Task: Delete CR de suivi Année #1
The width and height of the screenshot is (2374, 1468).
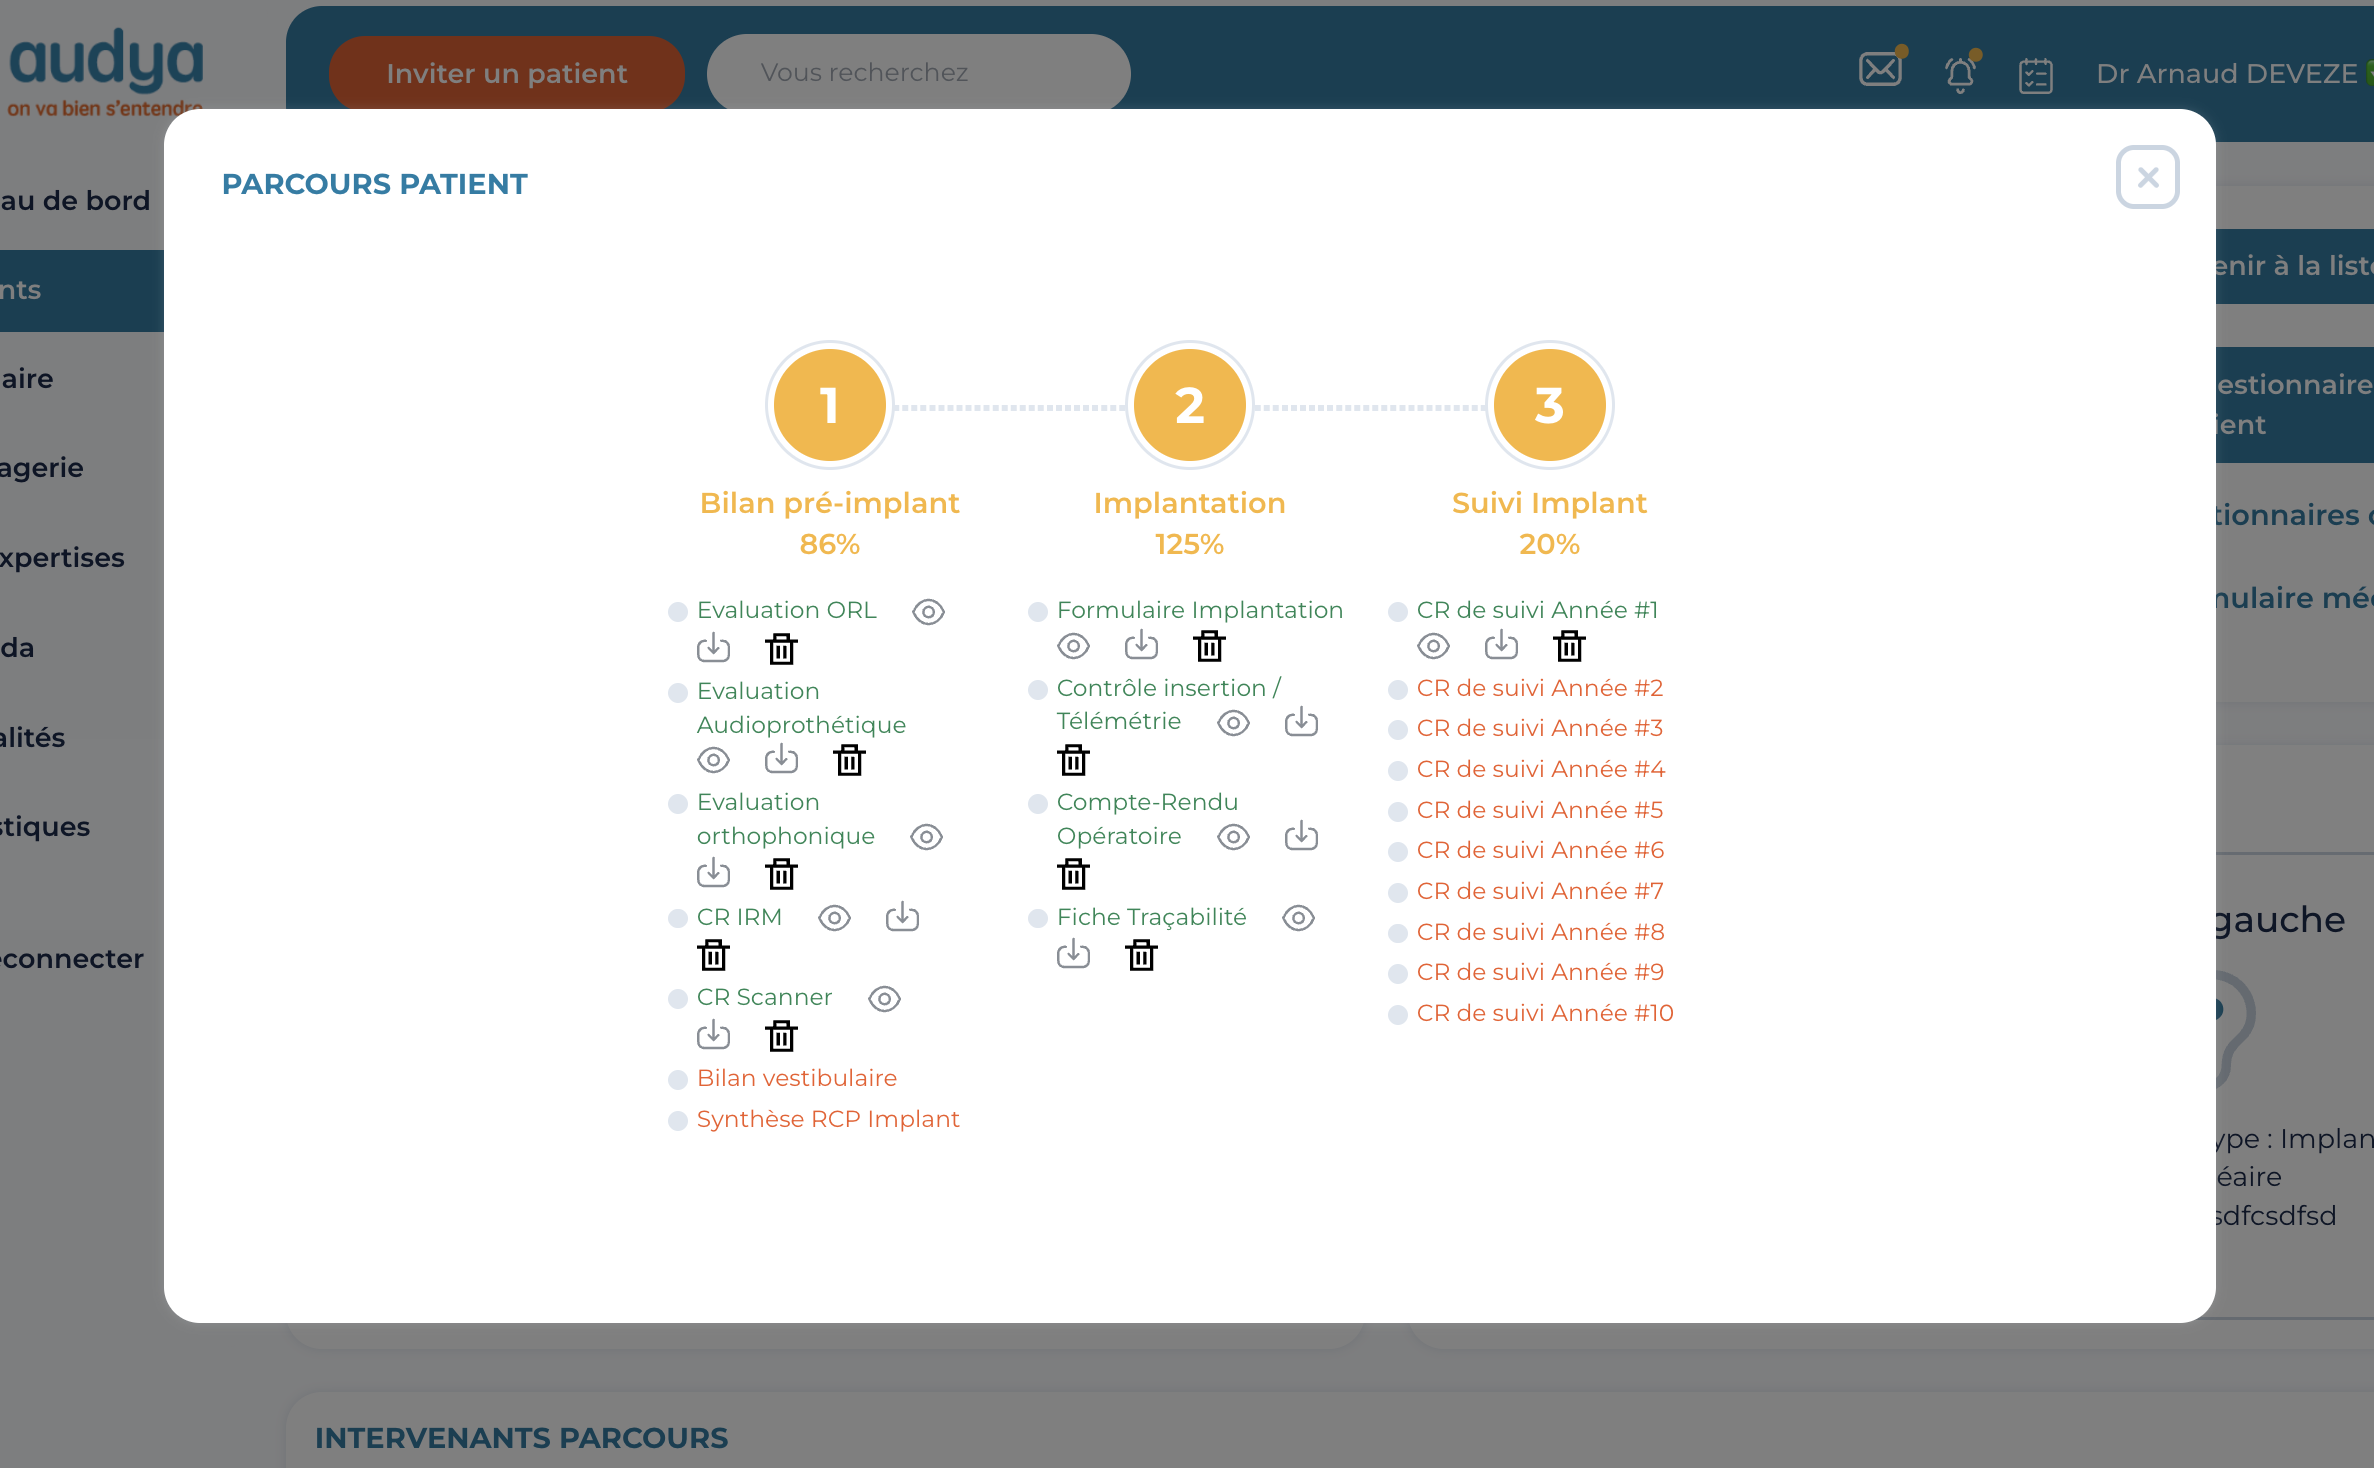Action: (x=1569, y=646)
